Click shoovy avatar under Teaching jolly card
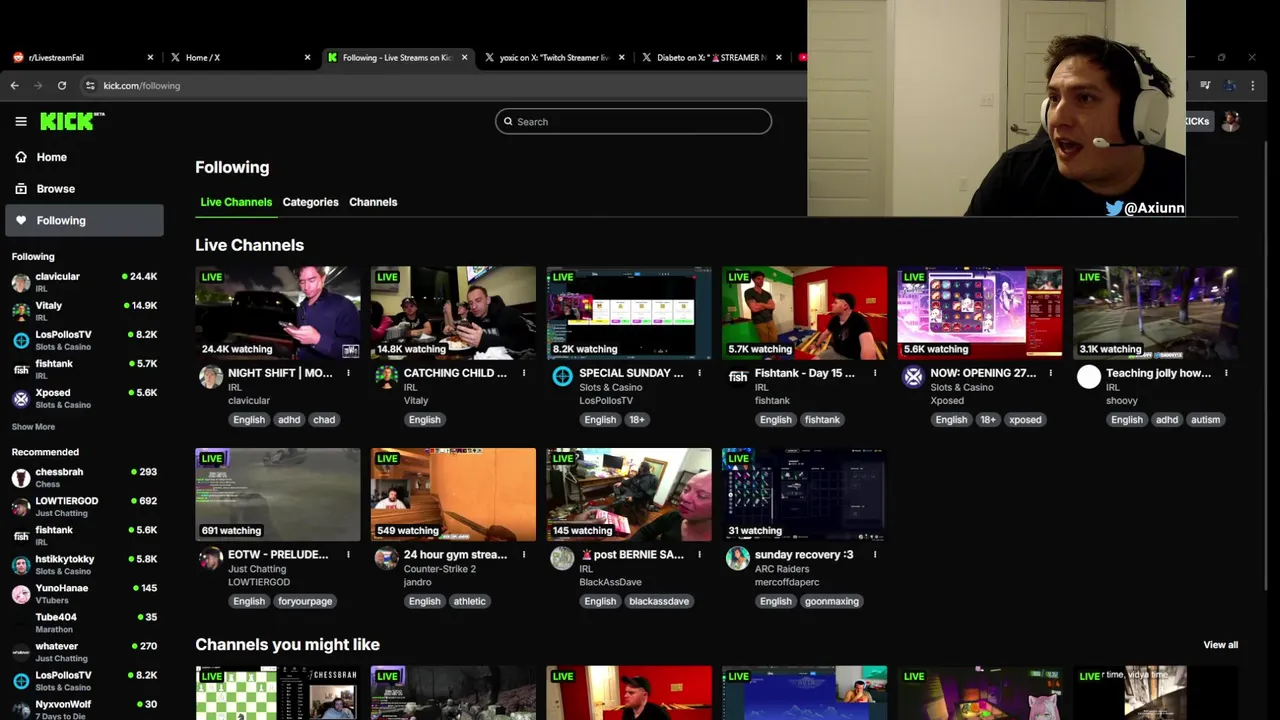1280x720 pixels. 1089,377
